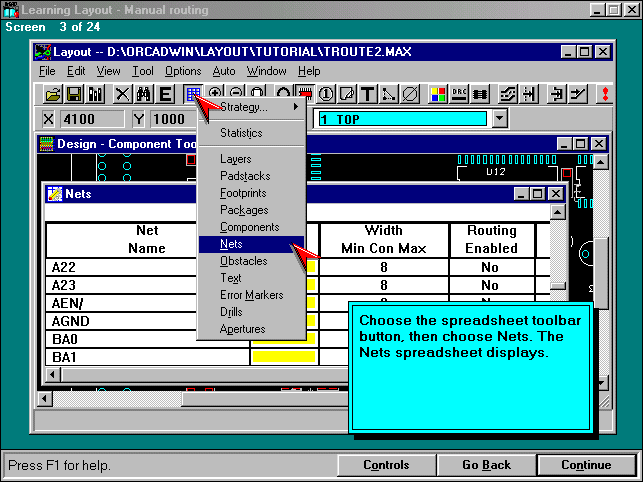Image resolution: width=643 pixels, height=482 pixels.
Task: Open the Options menu
Action: (x=183, y=71)
